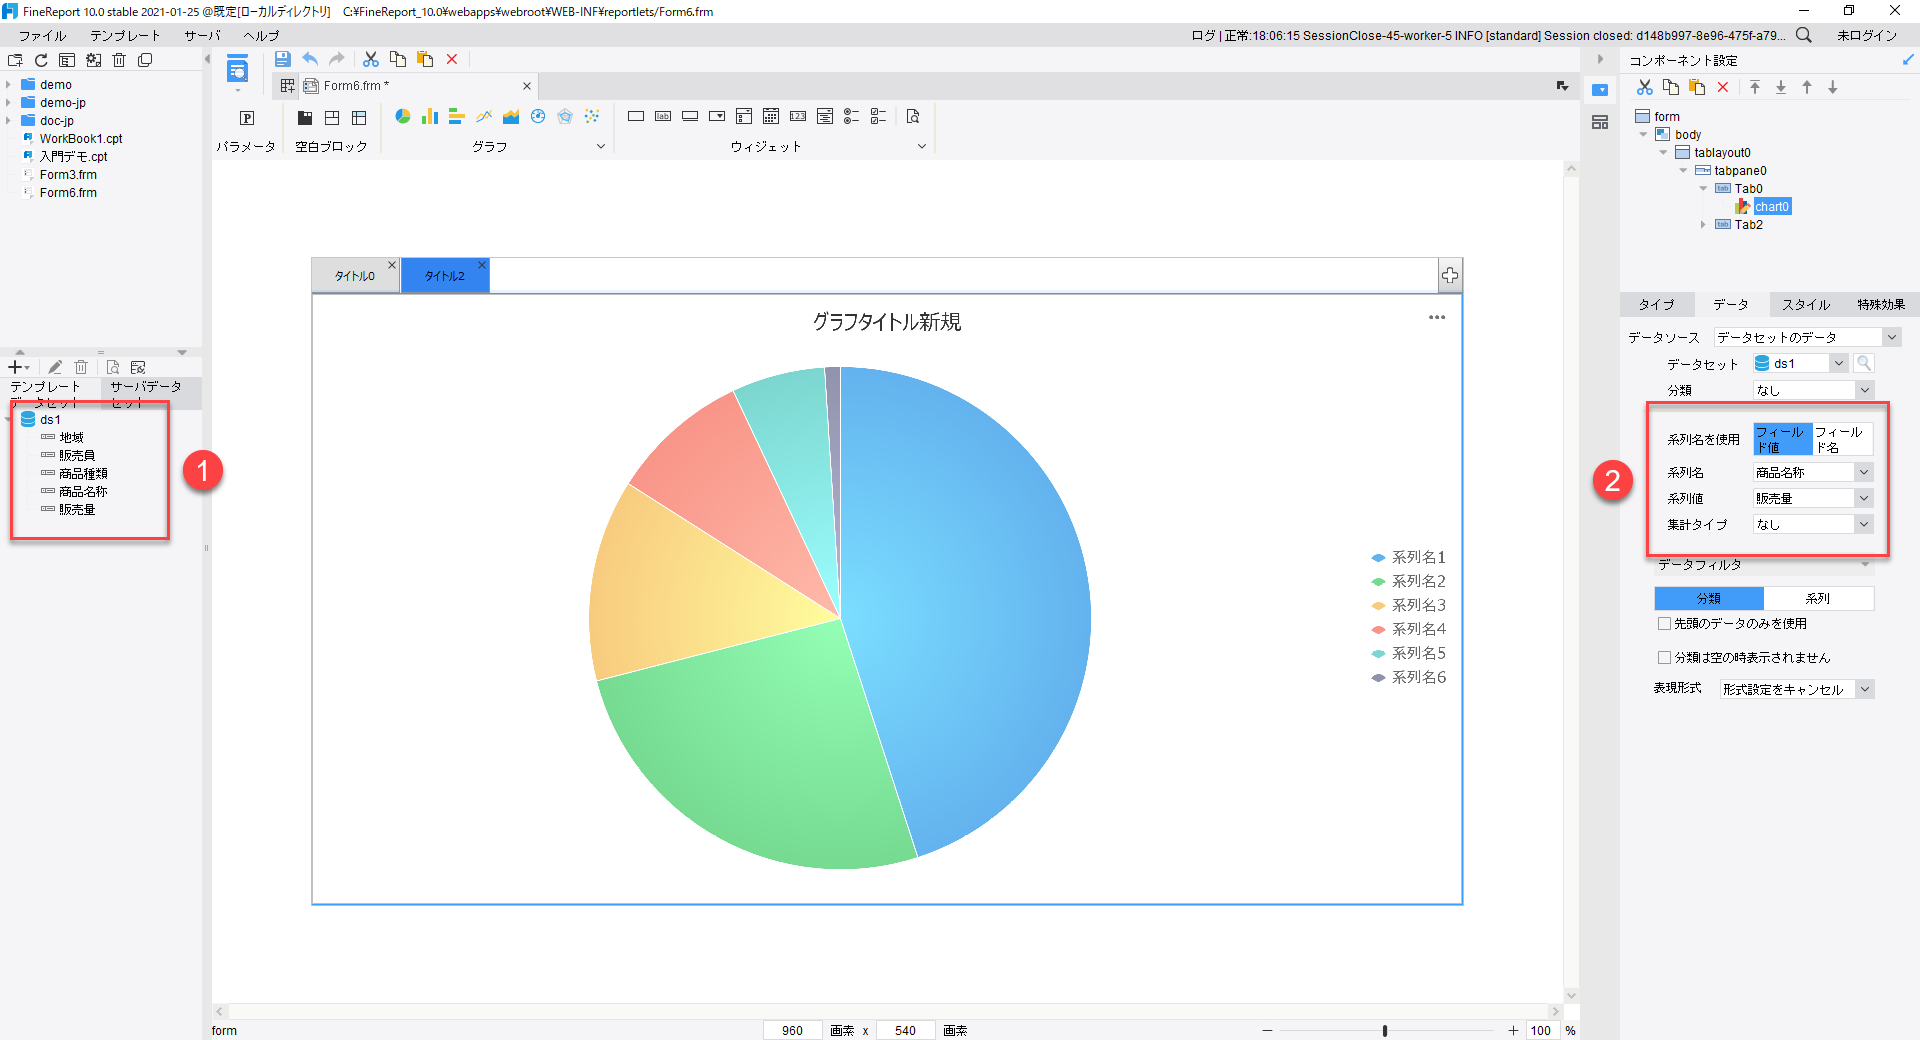
Task: Click the zoom slider handle
Action: [1385, 1030]
